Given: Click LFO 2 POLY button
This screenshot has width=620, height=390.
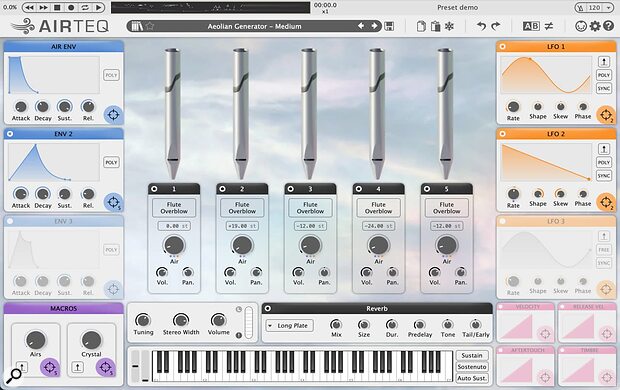Looking at the screenshot, I should tap(604, 163).
